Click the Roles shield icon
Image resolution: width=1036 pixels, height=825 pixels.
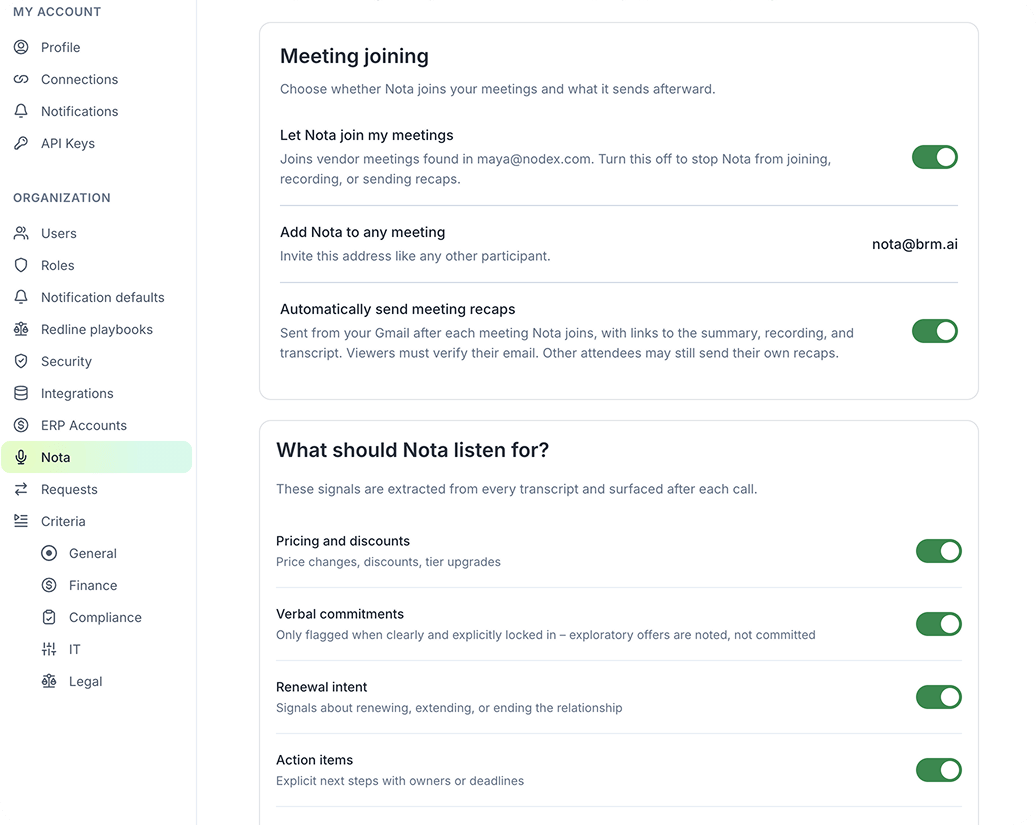[x=21, y=265]
